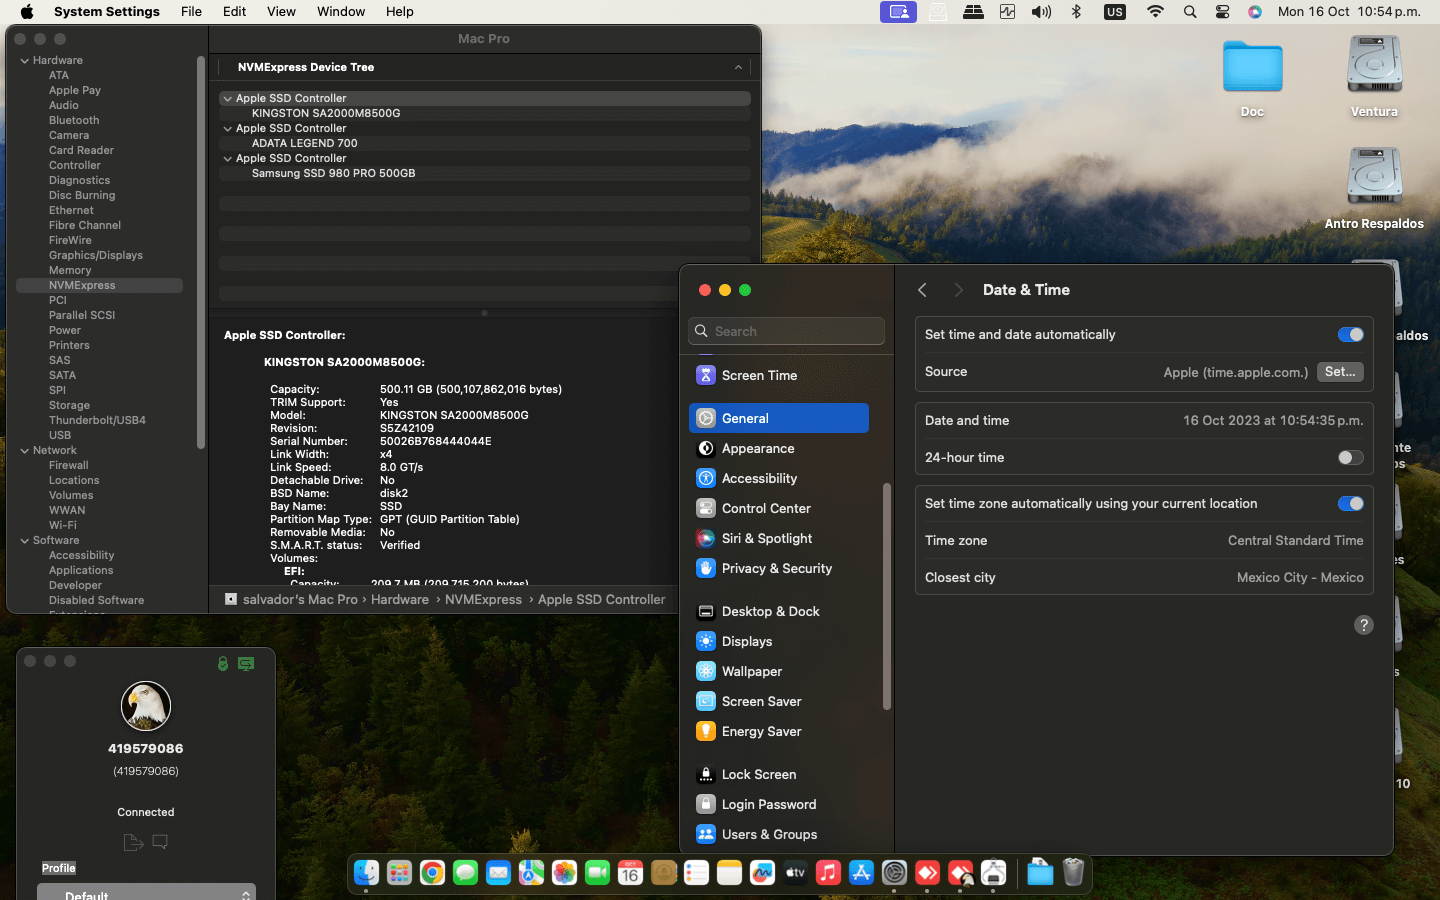Click the help question mark button
Viewport: 1440px width, 900px height.
coord(1363,625)
